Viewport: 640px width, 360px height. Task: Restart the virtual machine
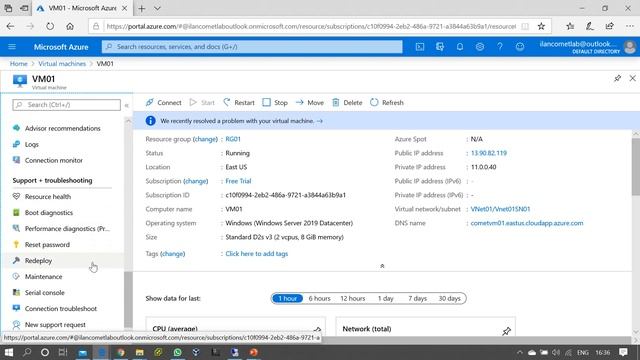[239, 102]
